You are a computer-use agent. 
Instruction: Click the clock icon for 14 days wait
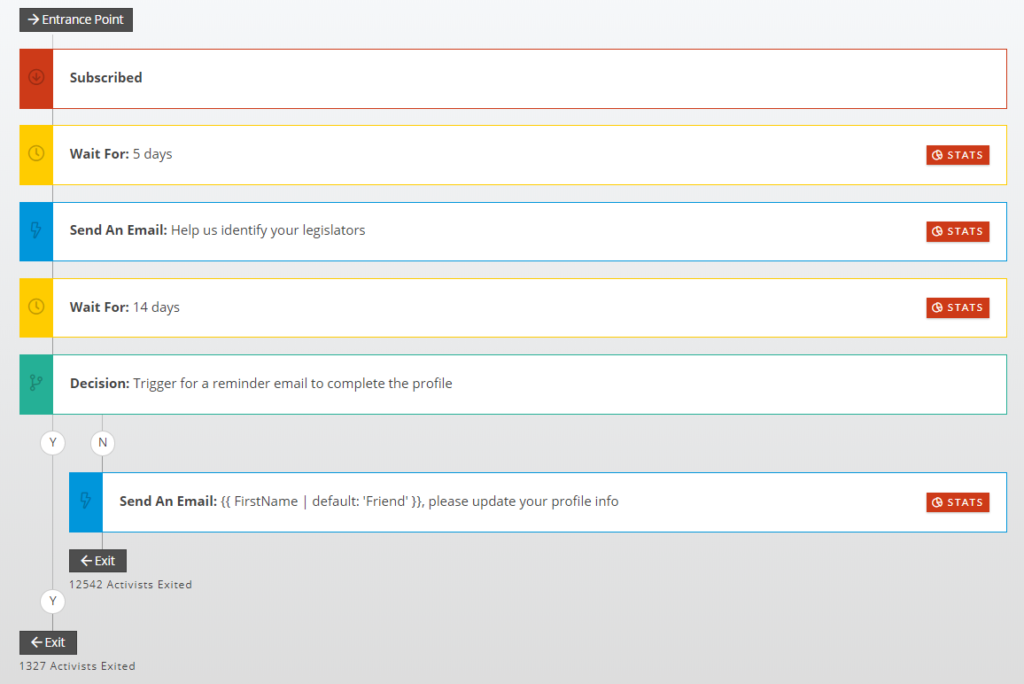(36, 307)
